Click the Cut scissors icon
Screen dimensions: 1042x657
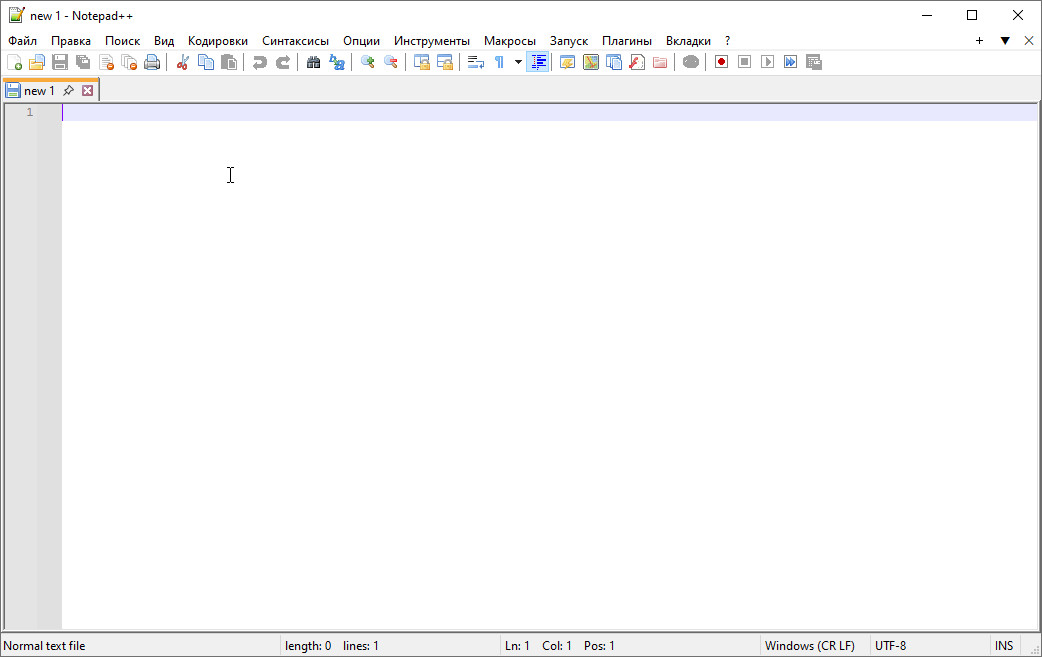(183, 62)
